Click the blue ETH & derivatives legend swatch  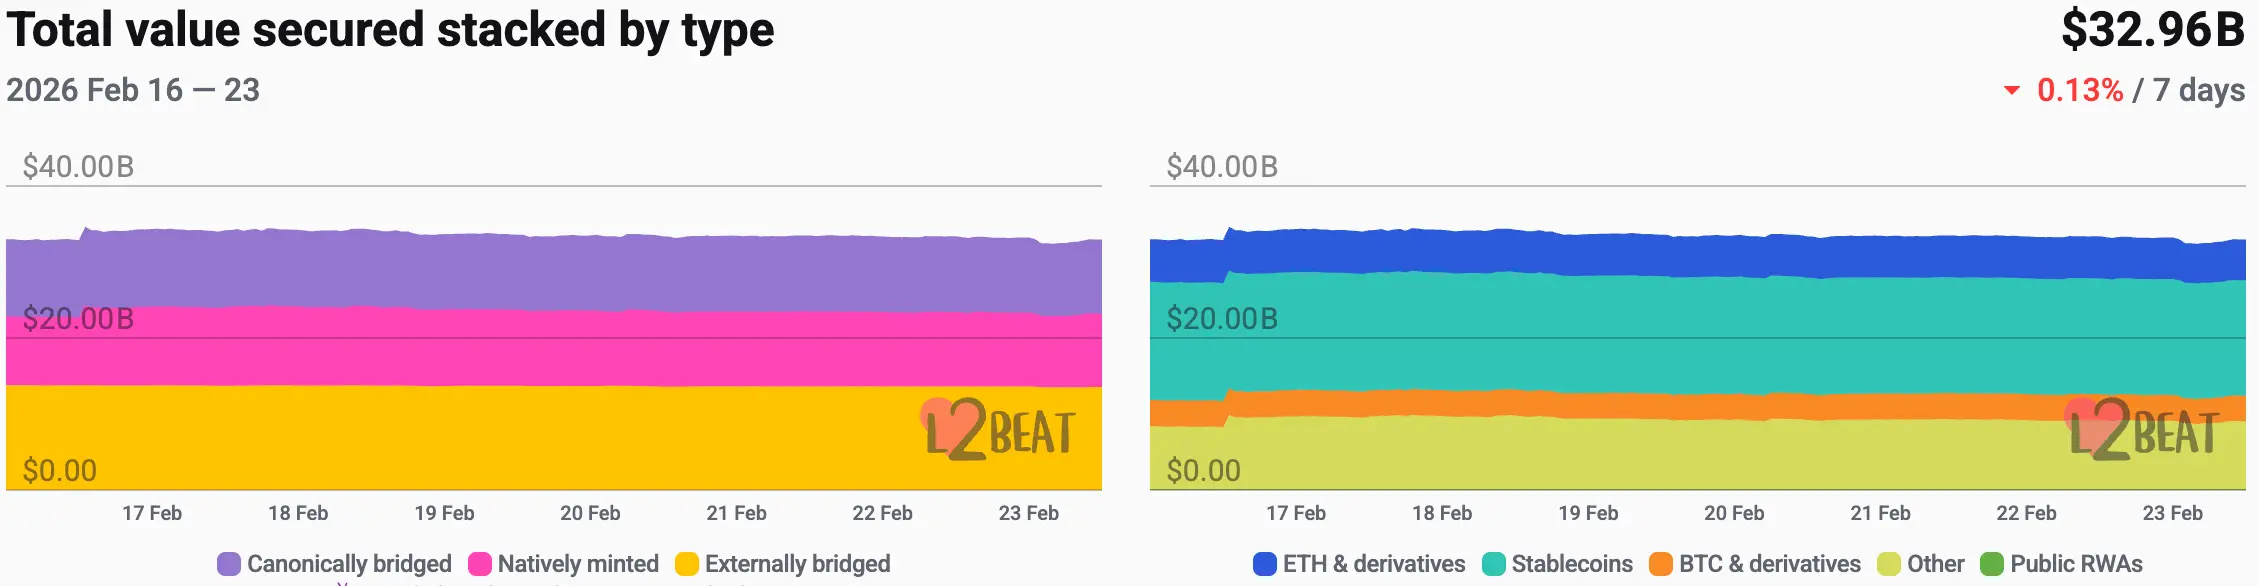pyautogui.click(x=1265, y=564)
